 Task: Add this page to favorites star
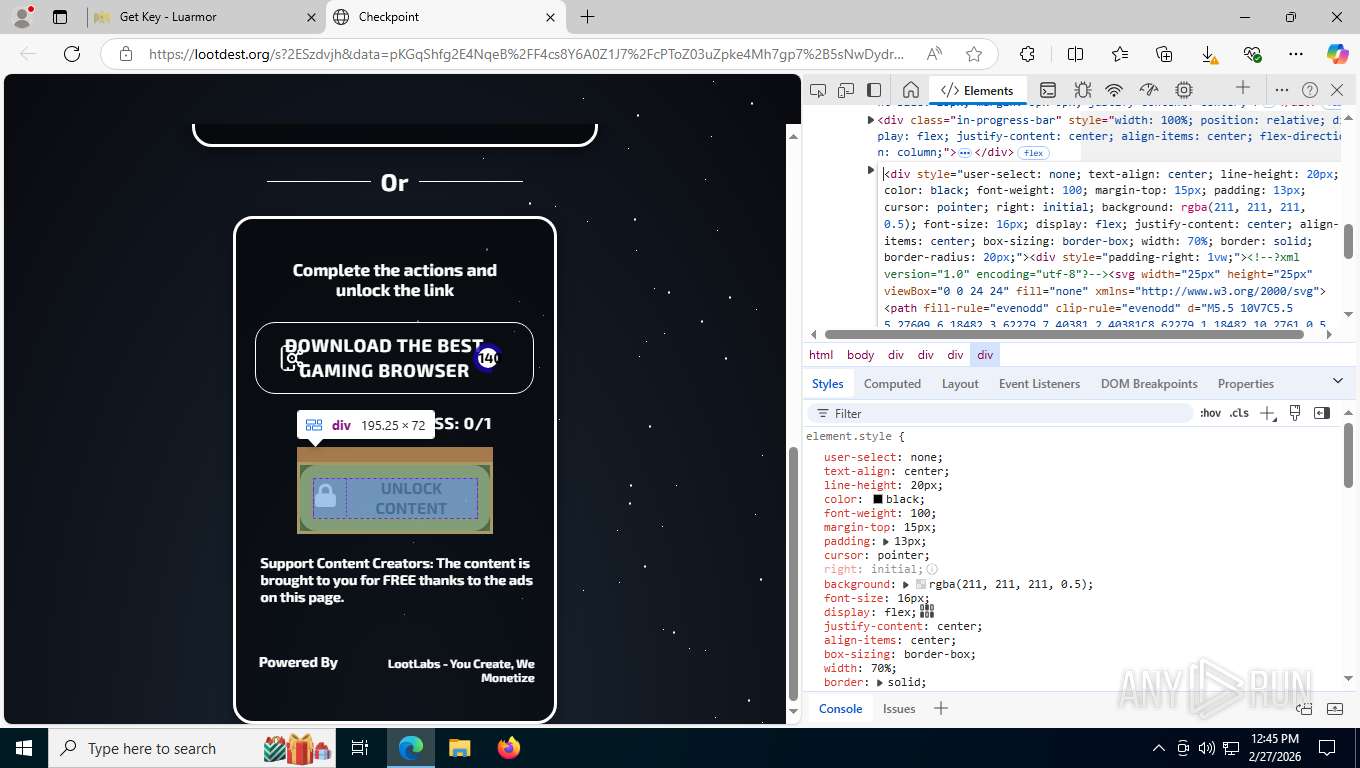pyautogui.click(x=974, y=54)
